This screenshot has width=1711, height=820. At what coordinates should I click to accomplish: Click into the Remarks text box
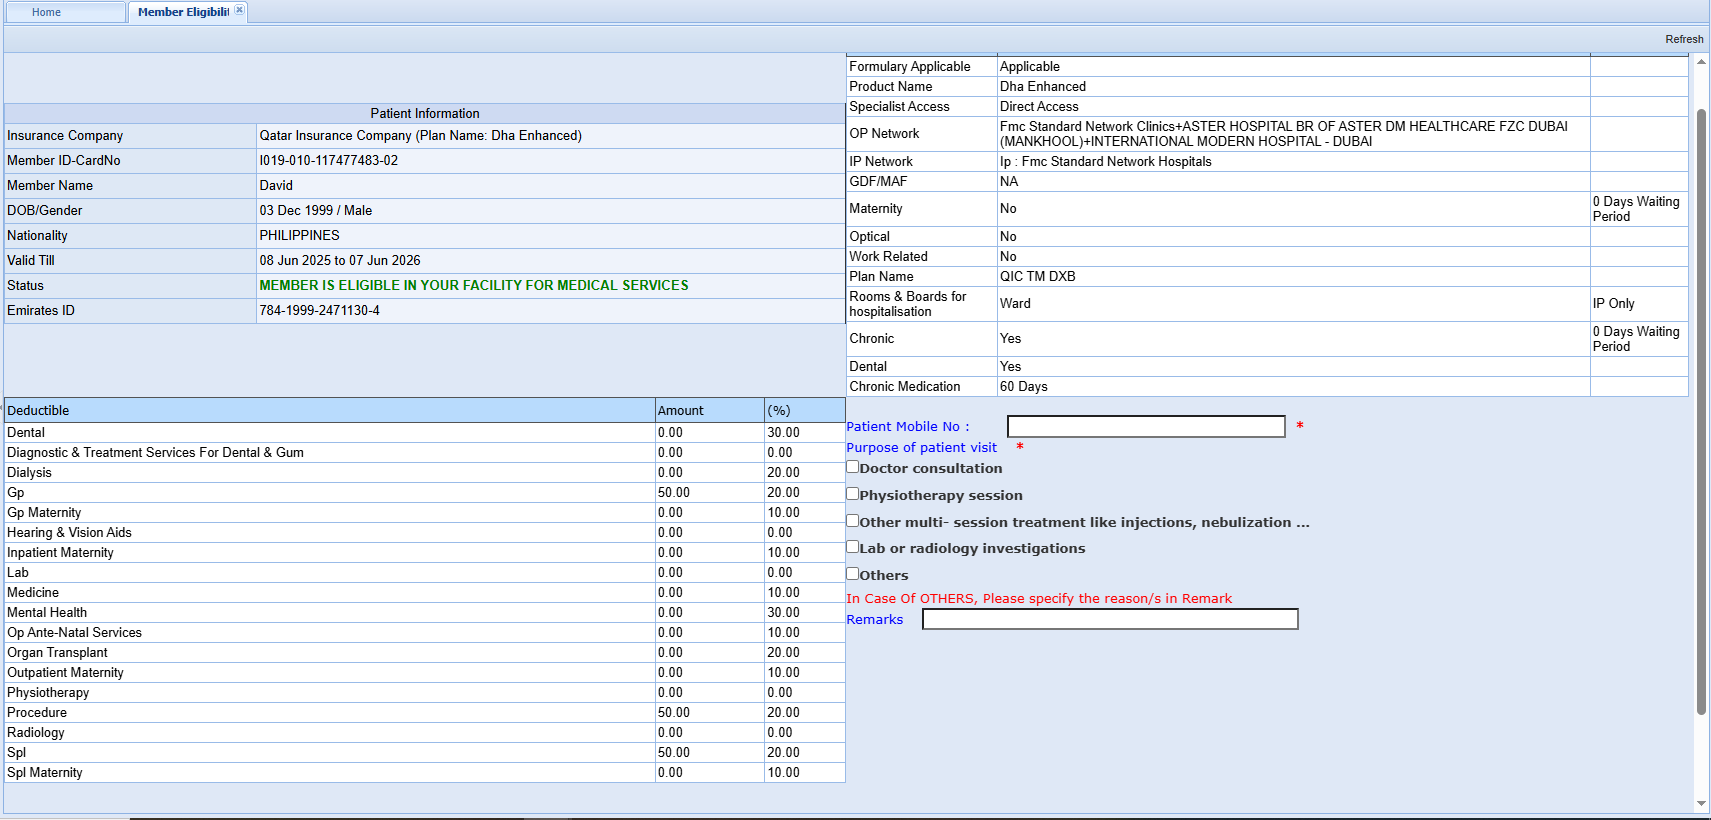click(1109, 620)
